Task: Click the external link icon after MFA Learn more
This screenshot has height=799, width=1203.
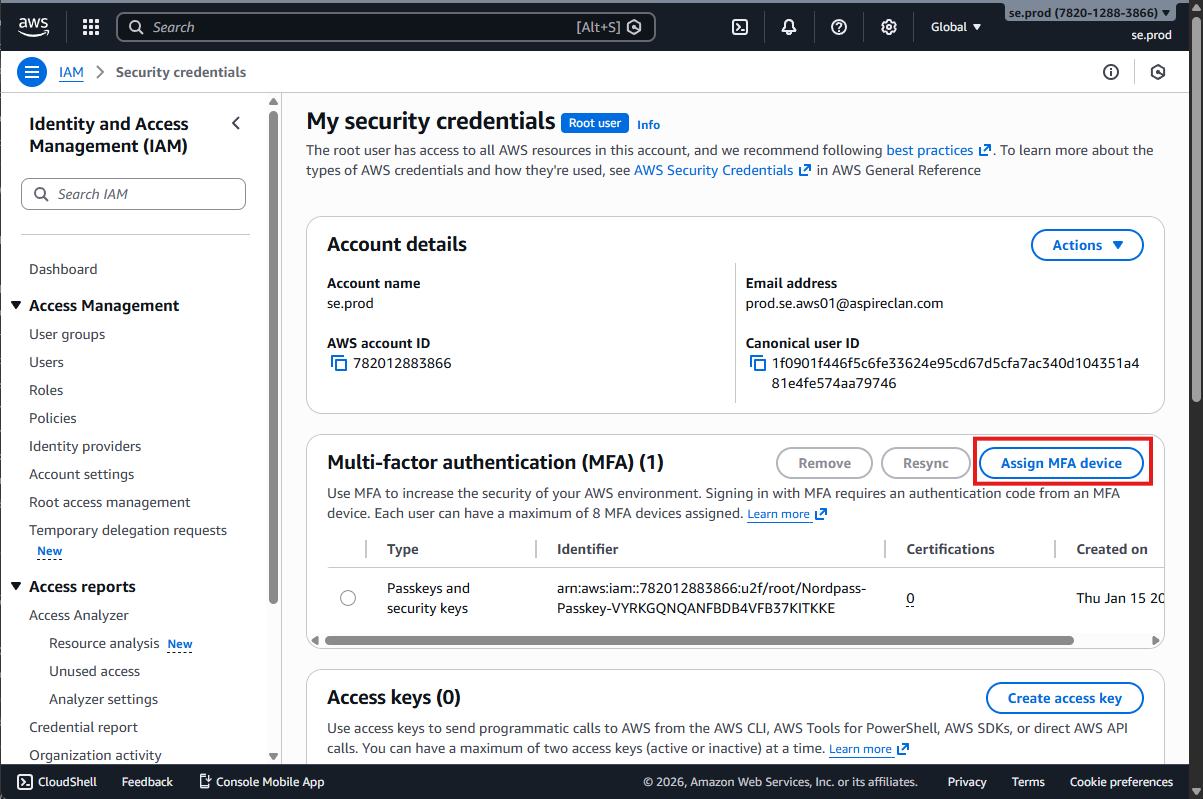Action: tap(821, 514)
